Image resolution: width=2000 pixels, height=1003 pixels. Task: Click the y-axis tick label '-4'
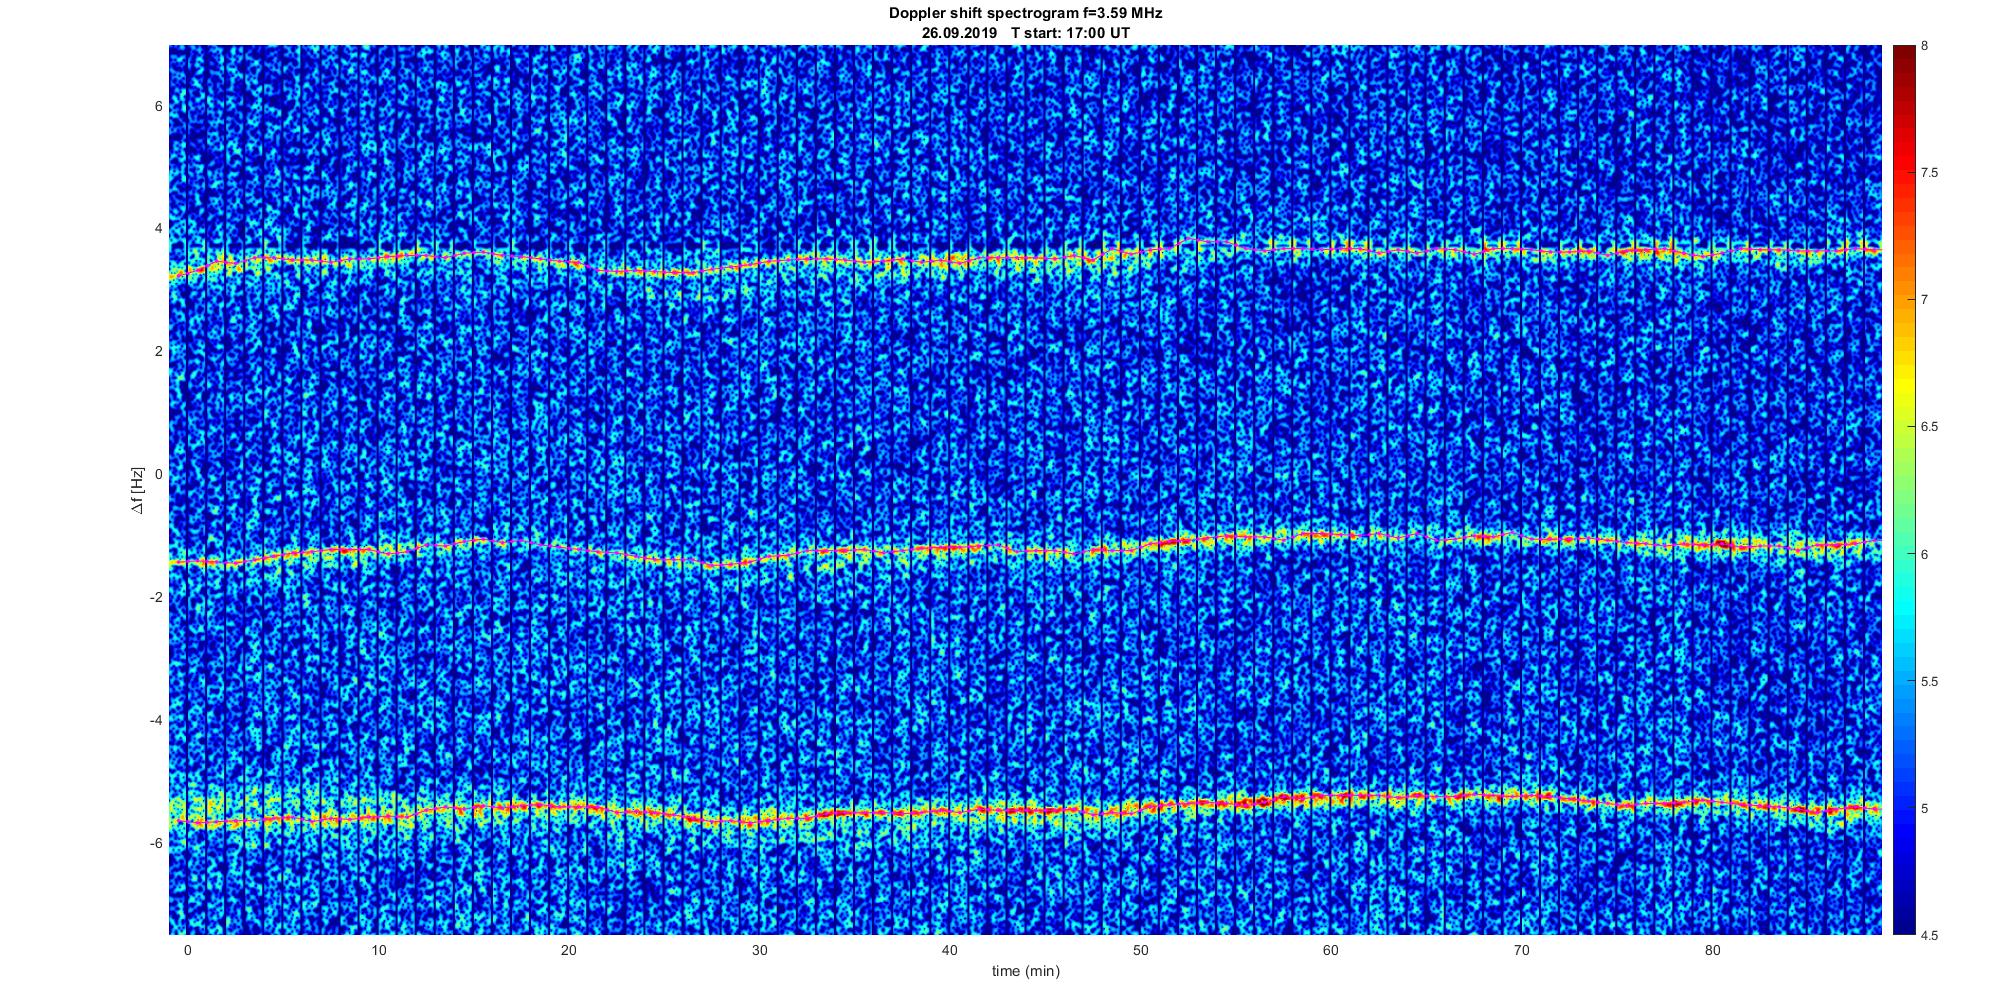(x=155, y=720)
